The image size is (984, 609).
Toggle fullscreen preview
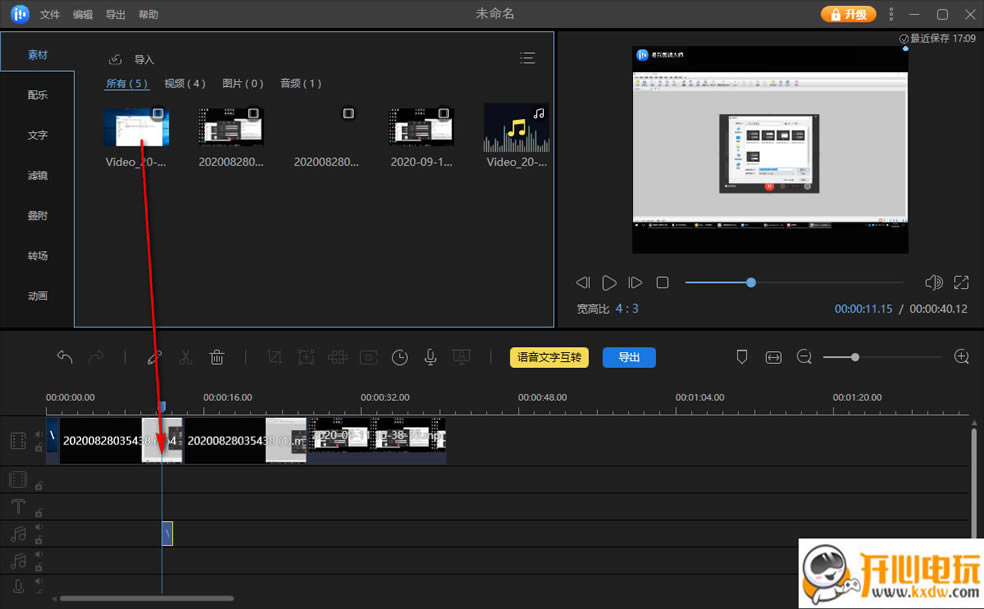coord(961,283)
